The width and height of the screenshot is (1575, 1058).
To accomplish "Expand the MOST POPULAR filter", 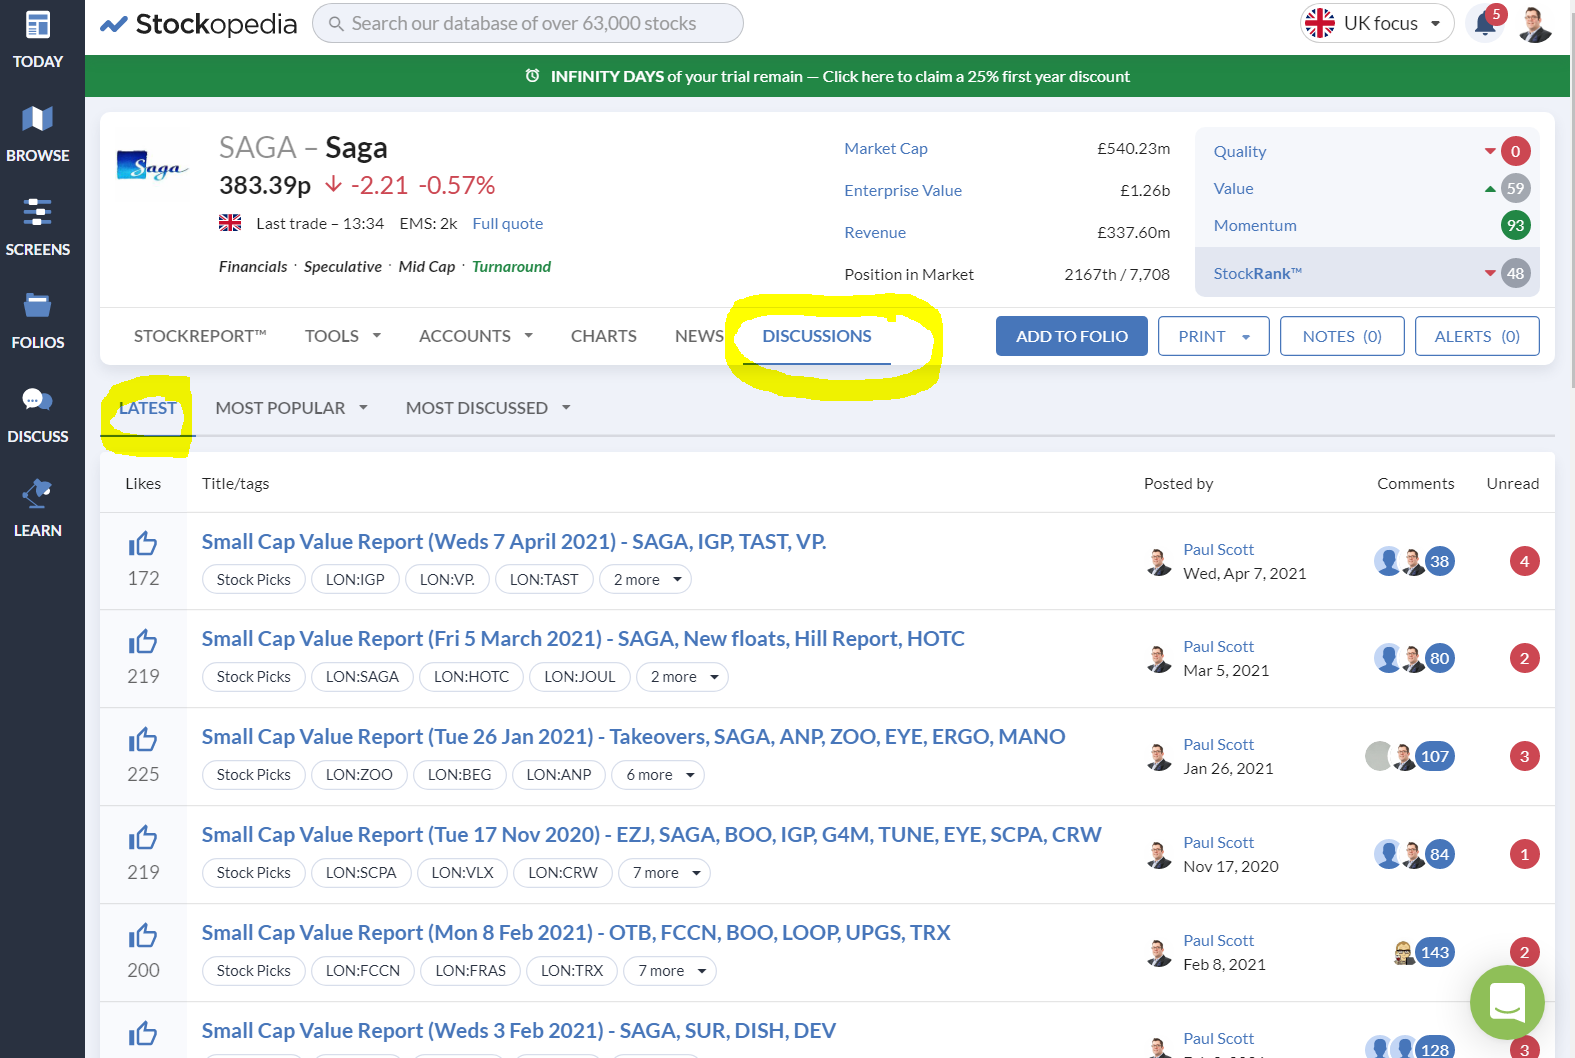I will pyautogui.click(x=292, y=408).
